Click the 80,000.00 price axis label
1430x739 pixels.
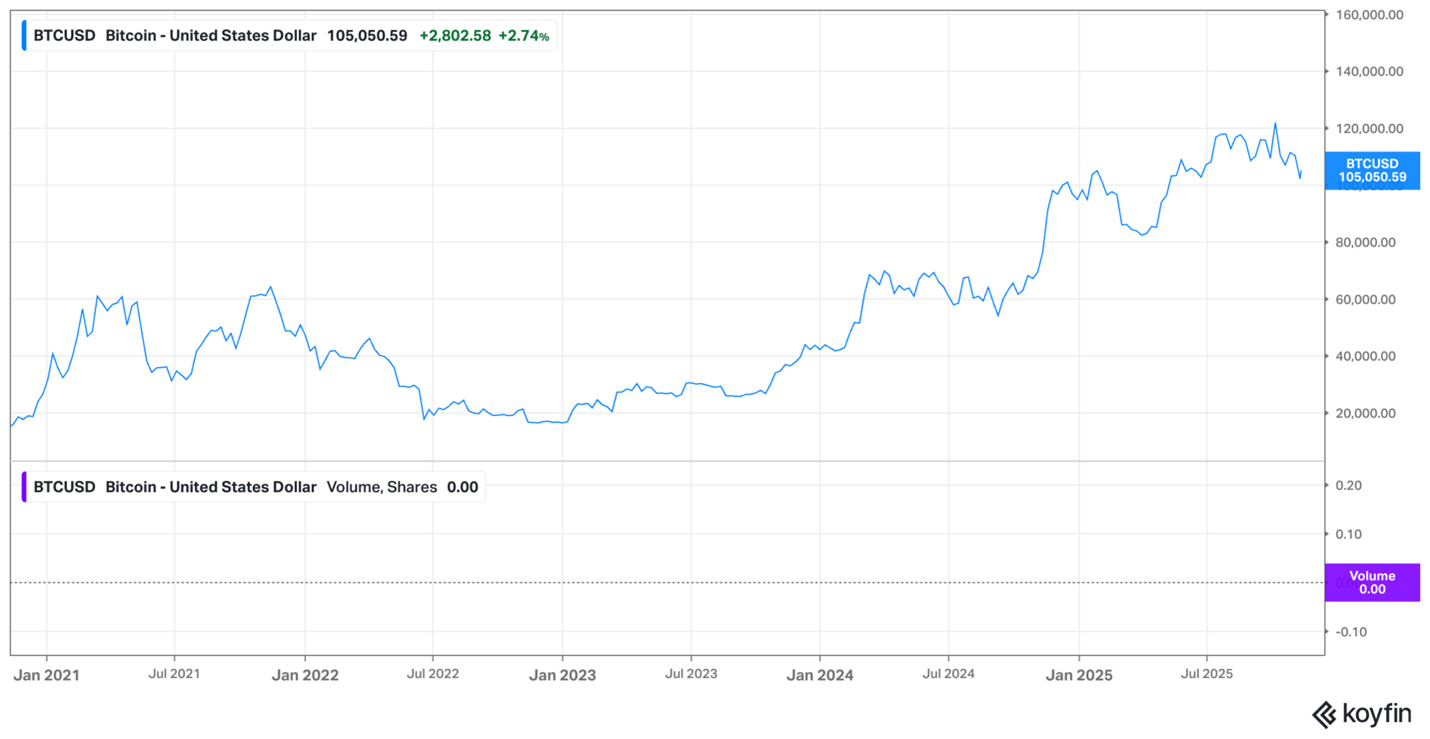(1364, 243)
